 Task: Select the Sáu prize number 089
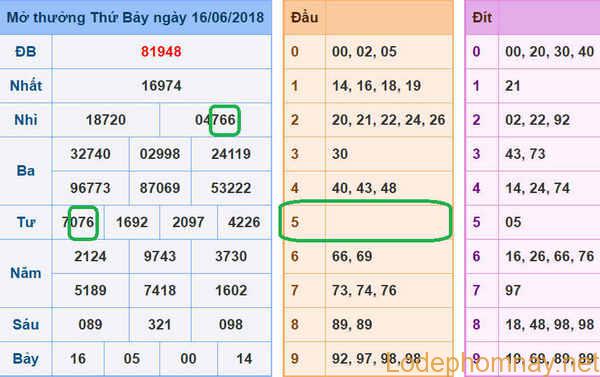pos(91,325)
